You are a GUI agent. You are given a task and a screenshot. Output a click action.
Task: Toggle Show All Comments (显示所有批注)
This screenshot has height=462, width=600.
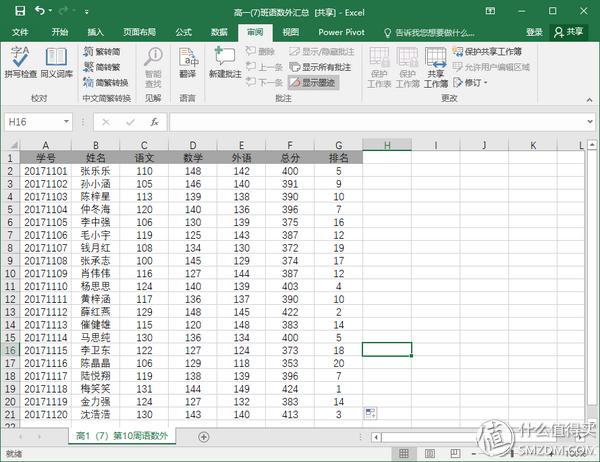320,67
